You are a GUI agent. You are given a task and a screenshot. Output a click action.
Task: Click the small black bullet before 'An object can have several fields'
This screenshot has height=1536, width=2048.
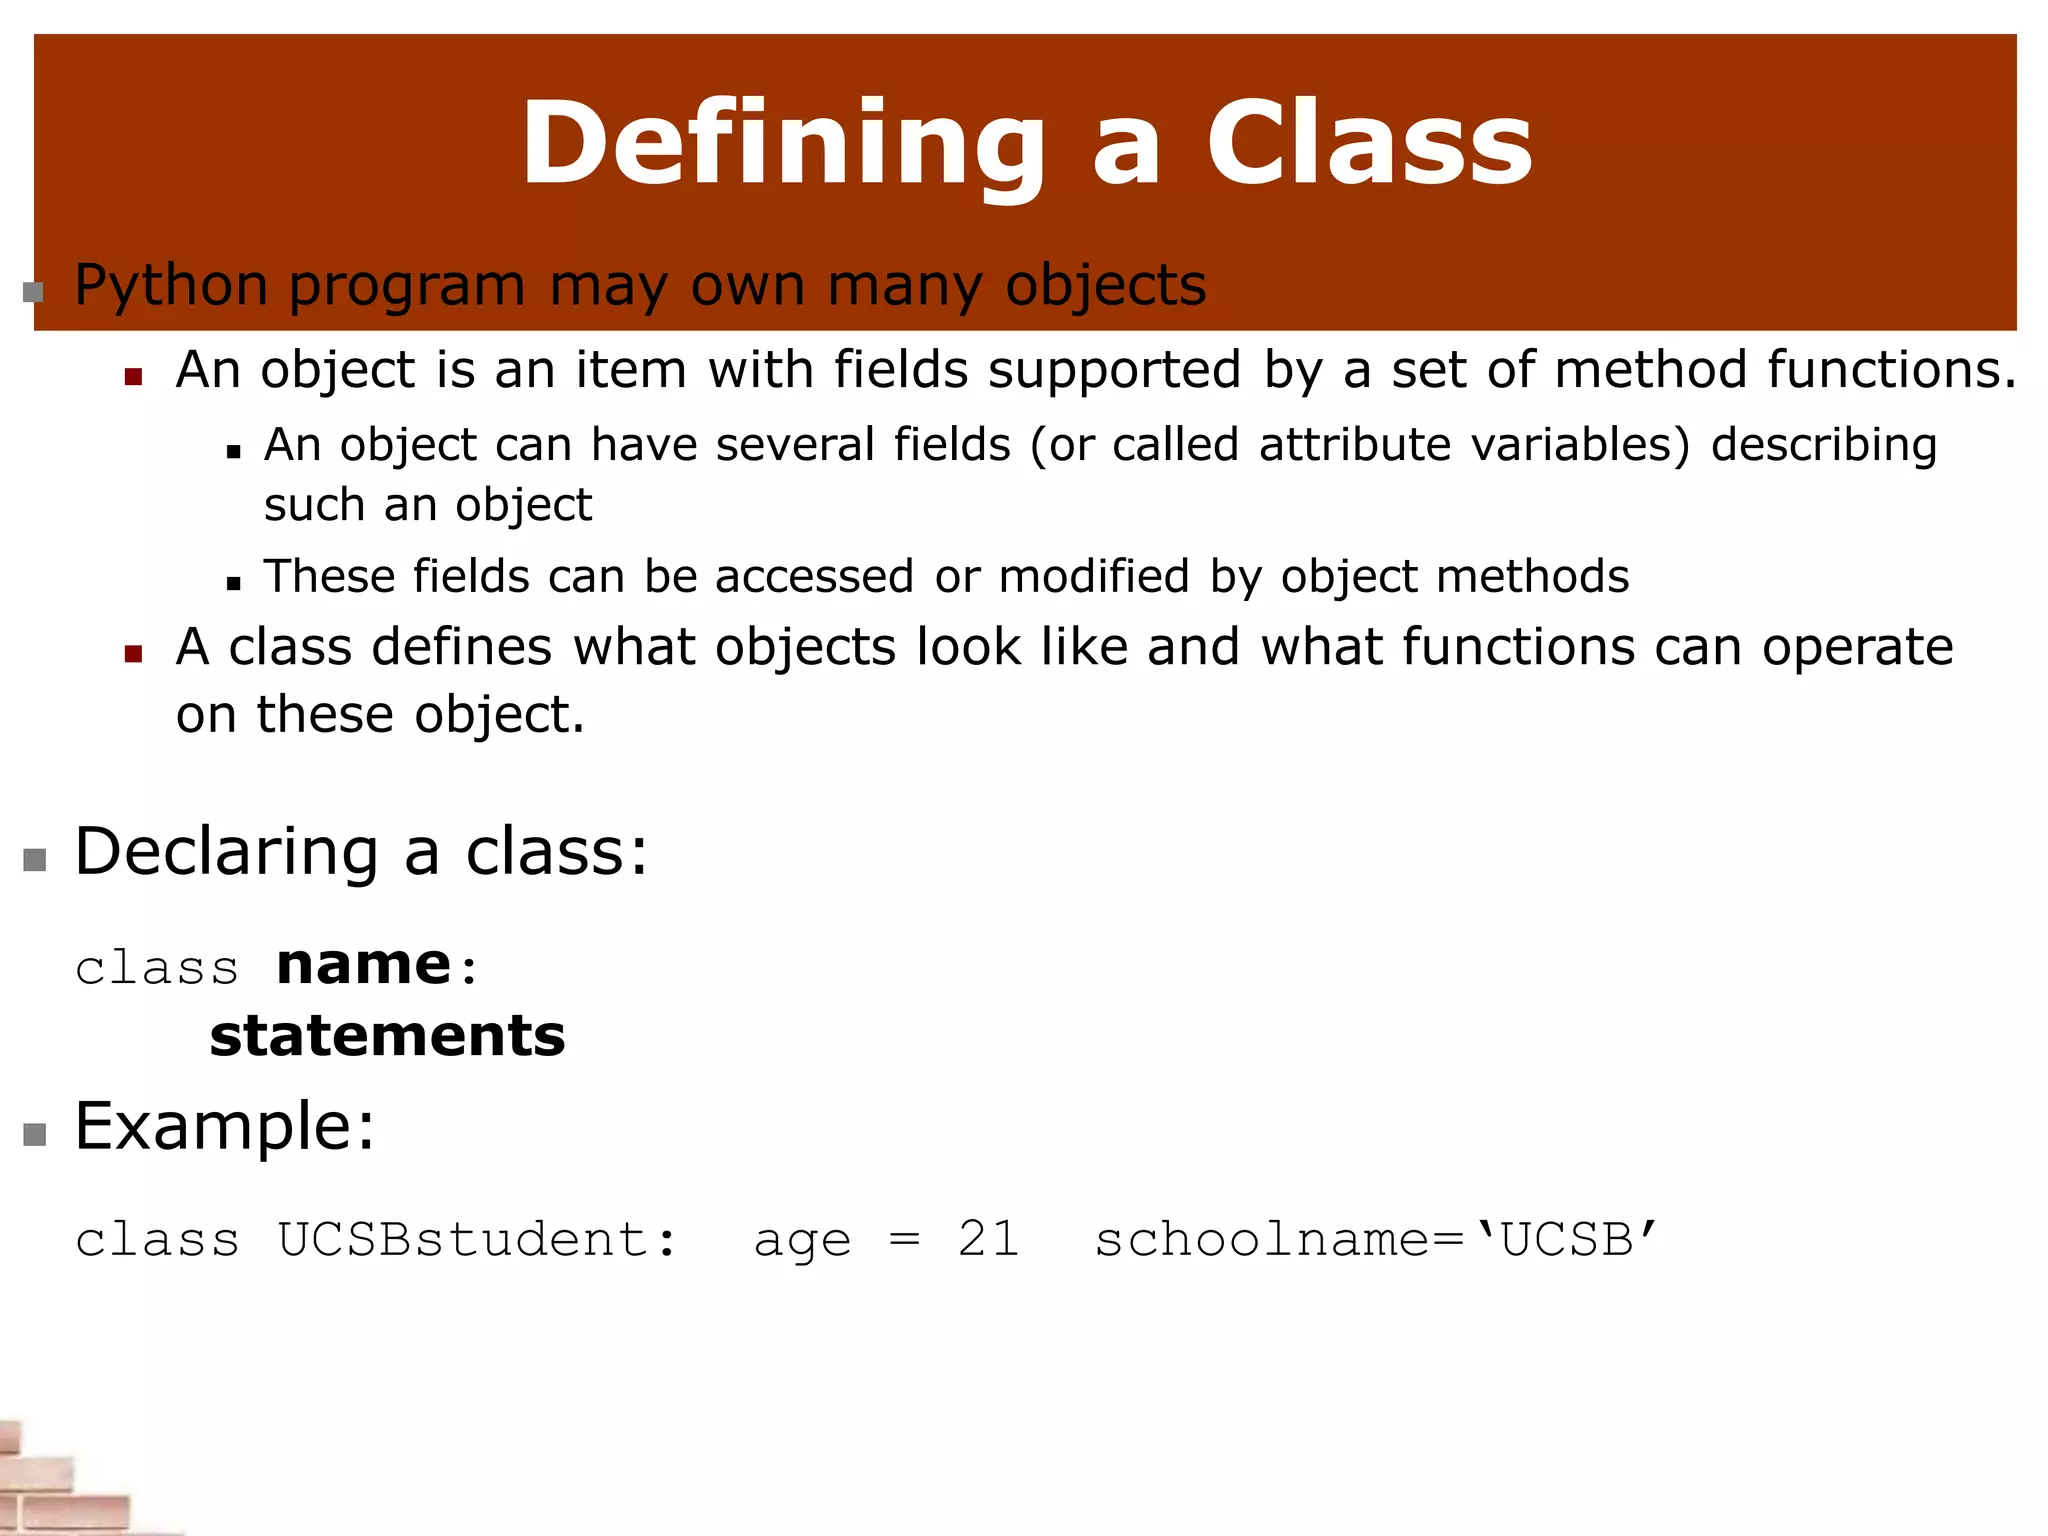tap(234, 452)
